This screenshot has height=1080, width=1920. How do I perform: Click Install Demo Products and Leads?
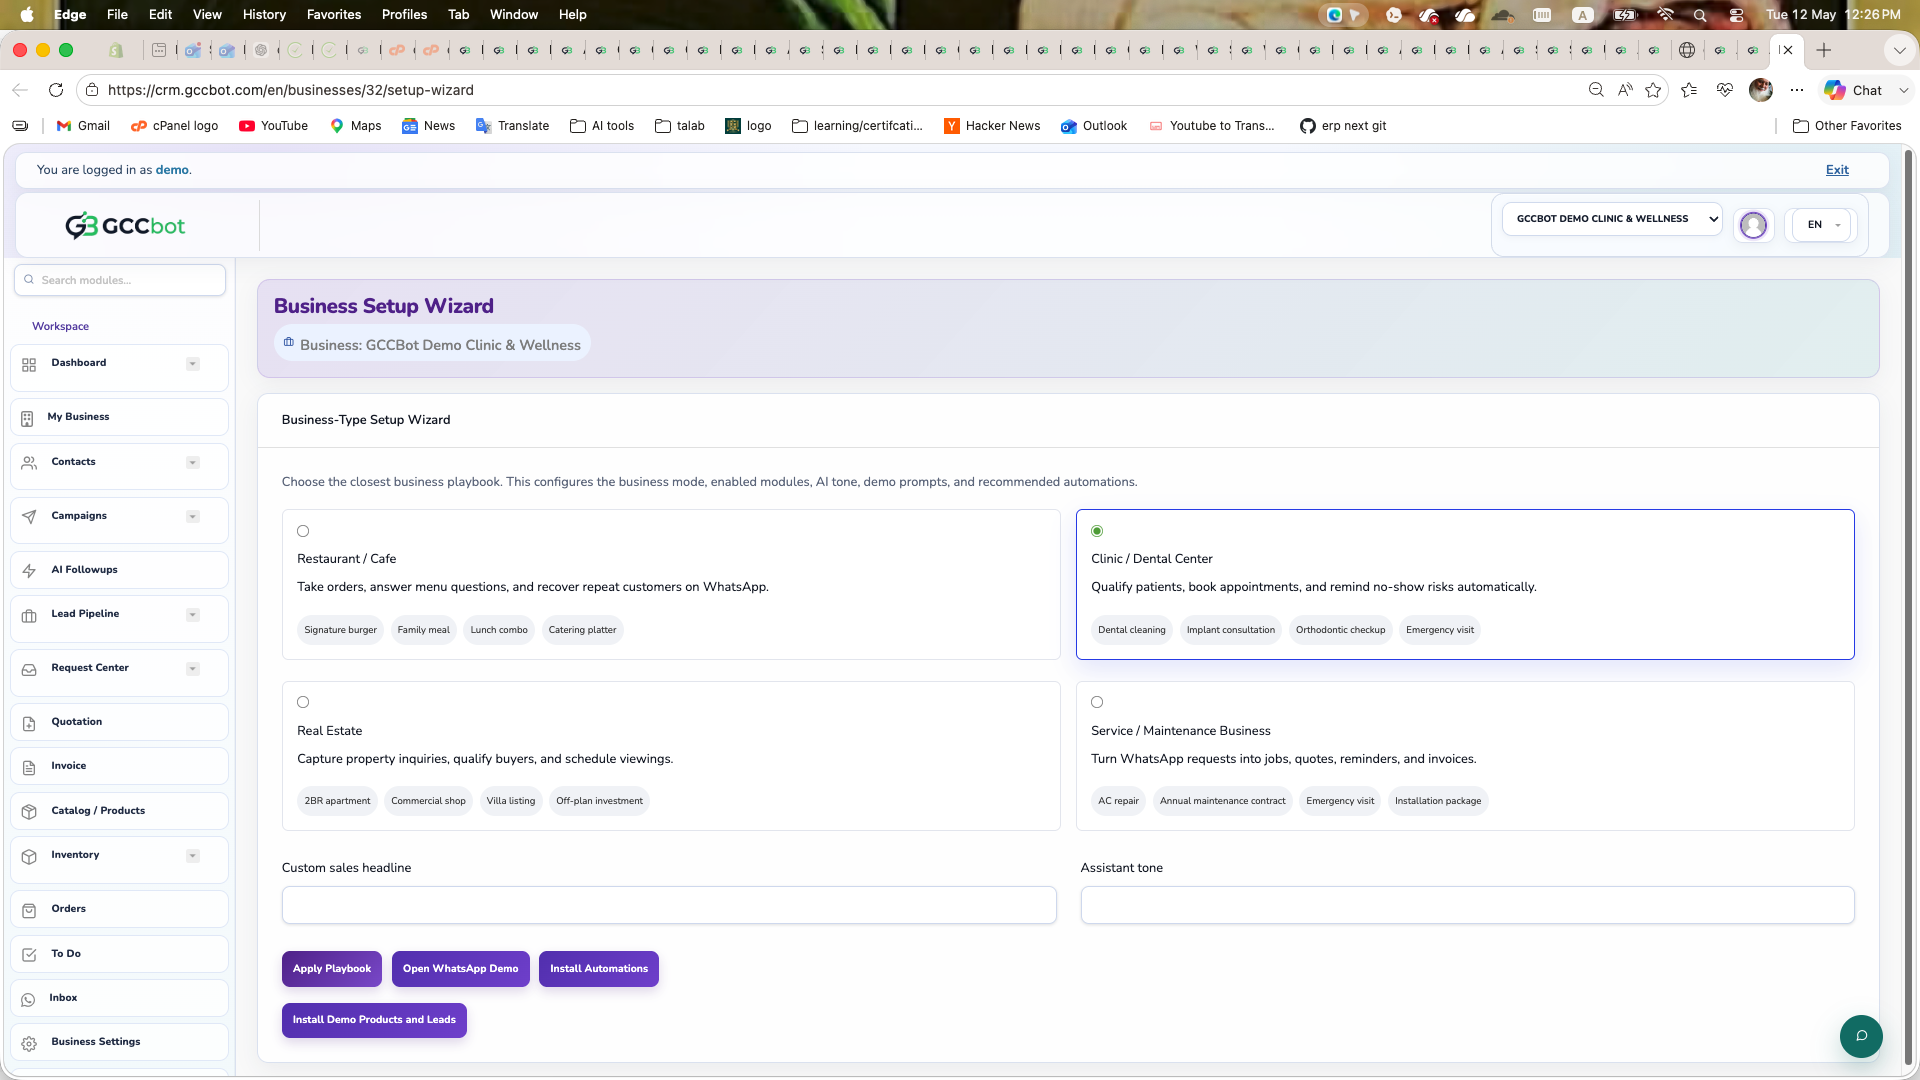pos(374,1020)
